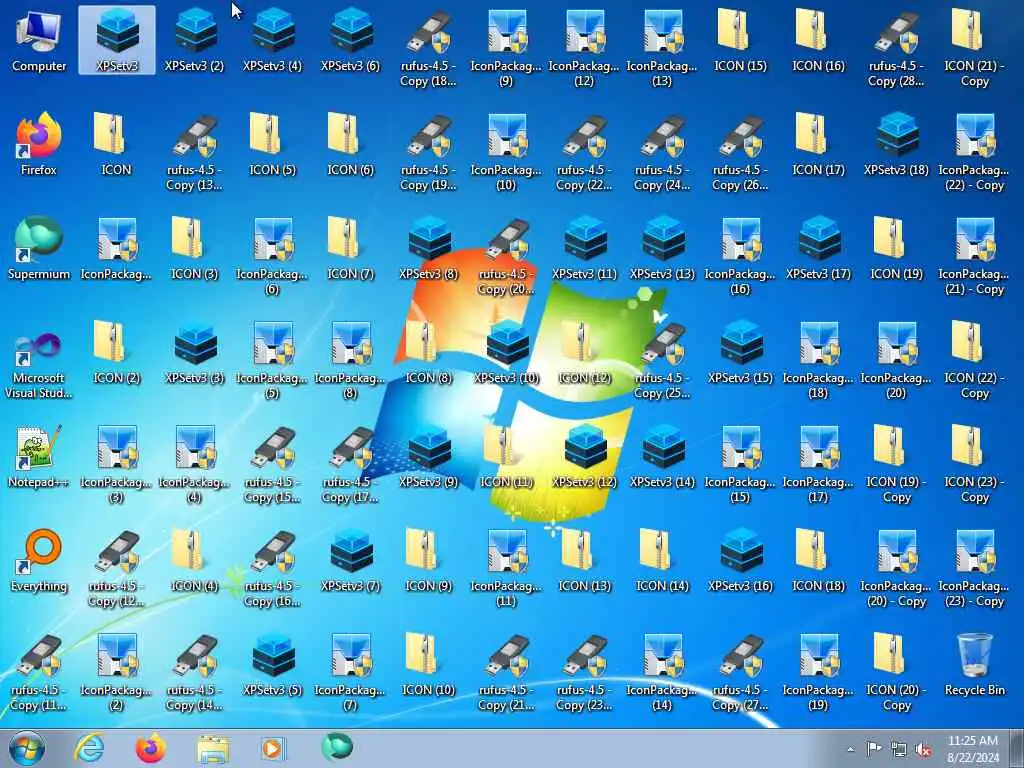The image size is (1024, 768).
Task: Select the ICON (19) zip folder
Action: (896, 248)
